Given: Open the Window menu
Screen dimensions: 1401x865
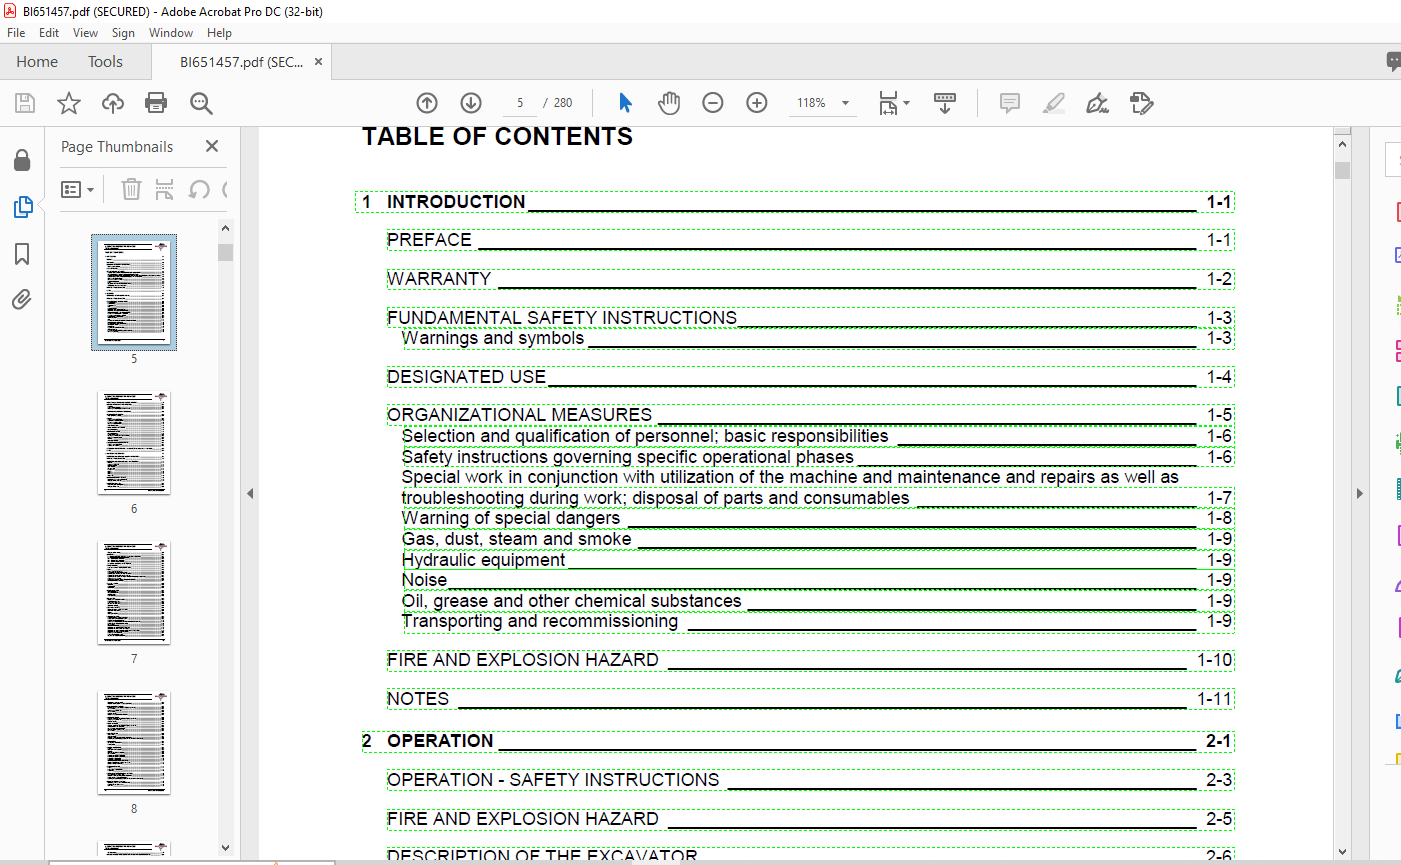Looking at the screenshot, I should [171, 33].
